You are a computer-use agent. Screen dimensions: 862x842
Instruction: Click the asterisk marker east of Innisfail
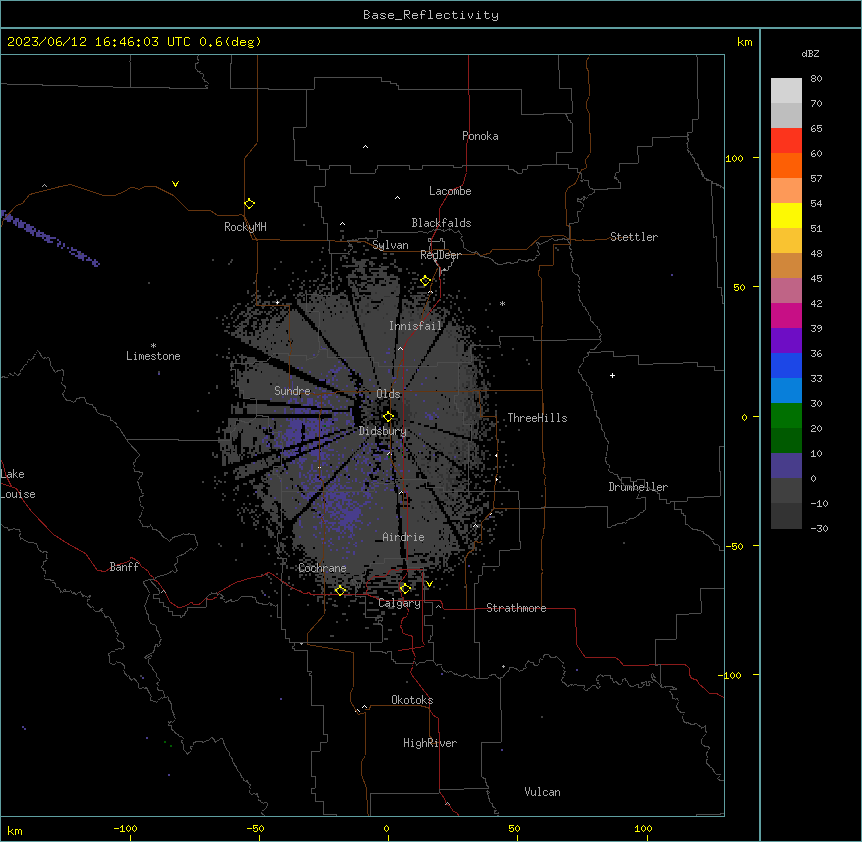tap(502, 303)
